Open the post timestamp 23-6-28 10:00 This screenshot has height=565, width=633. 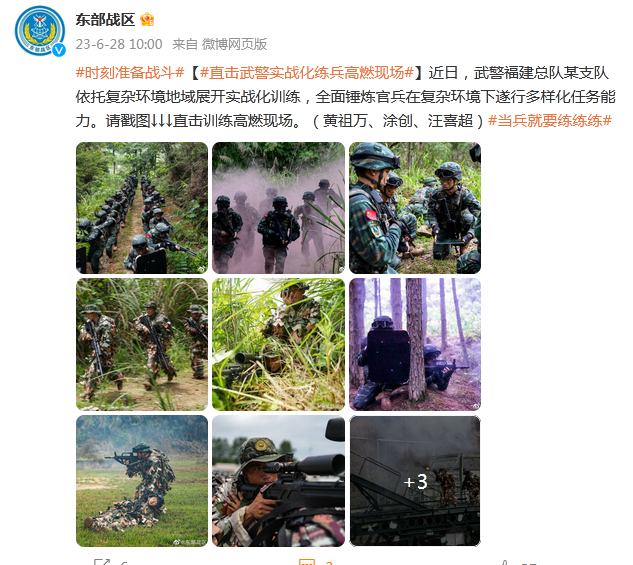point(119,44)
